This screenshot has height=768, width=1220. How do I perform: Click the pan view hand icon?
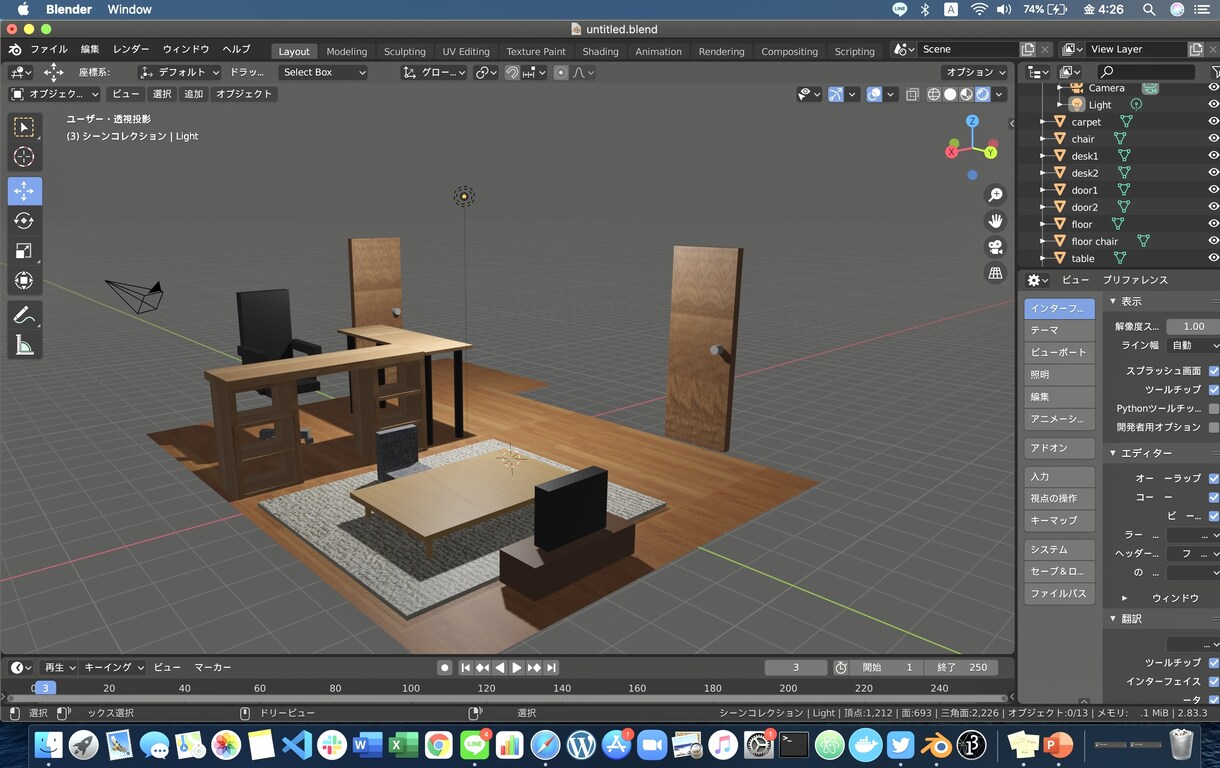tap(995, 221)
